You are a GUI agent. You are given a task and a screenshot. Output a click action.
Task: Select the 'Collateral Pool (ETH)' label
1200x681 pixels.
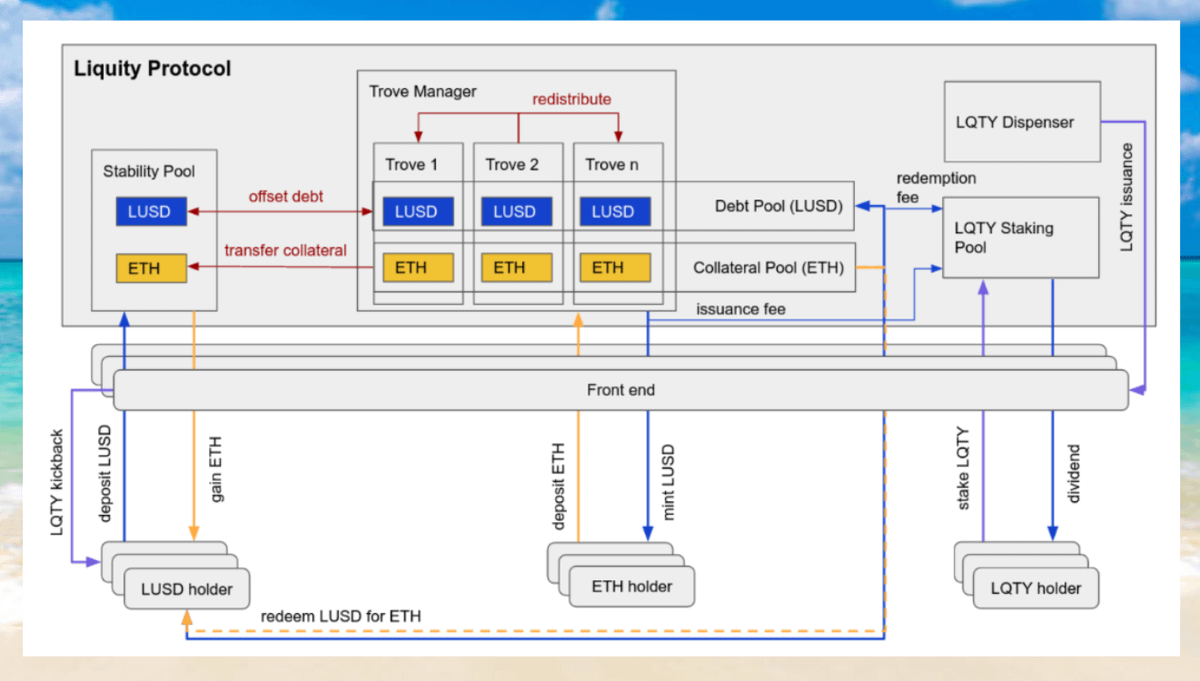click(768, 268)
